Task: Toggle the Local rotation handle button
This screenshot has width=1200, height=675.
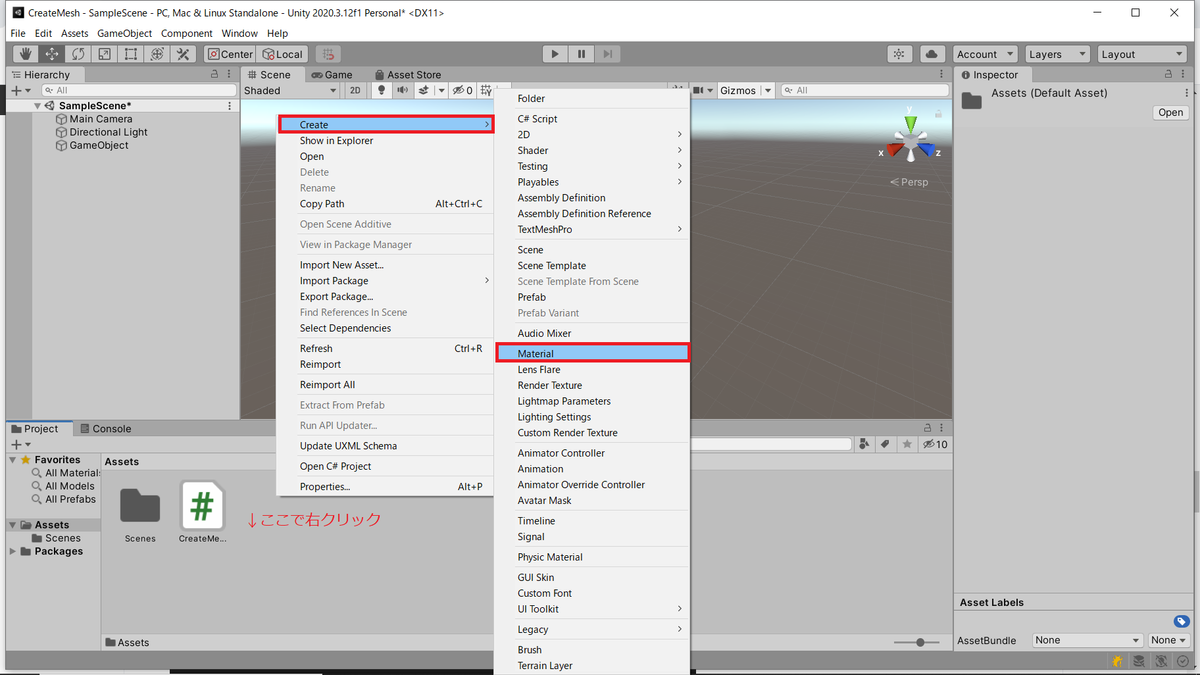Action: click(x=282, y=54)
